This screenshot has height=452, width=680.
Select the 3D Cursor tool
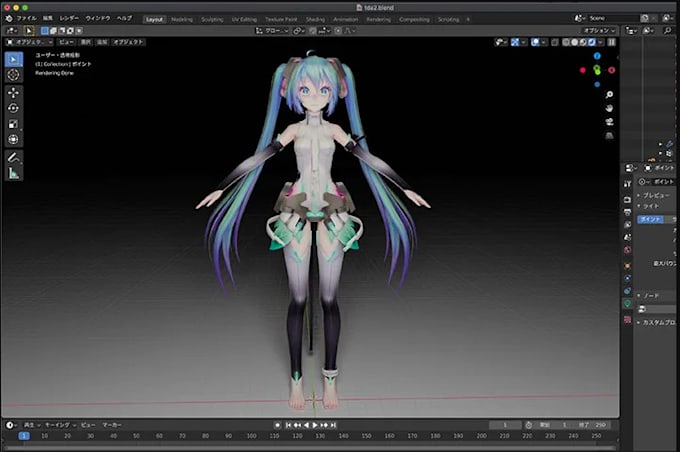tap(13, 75)
